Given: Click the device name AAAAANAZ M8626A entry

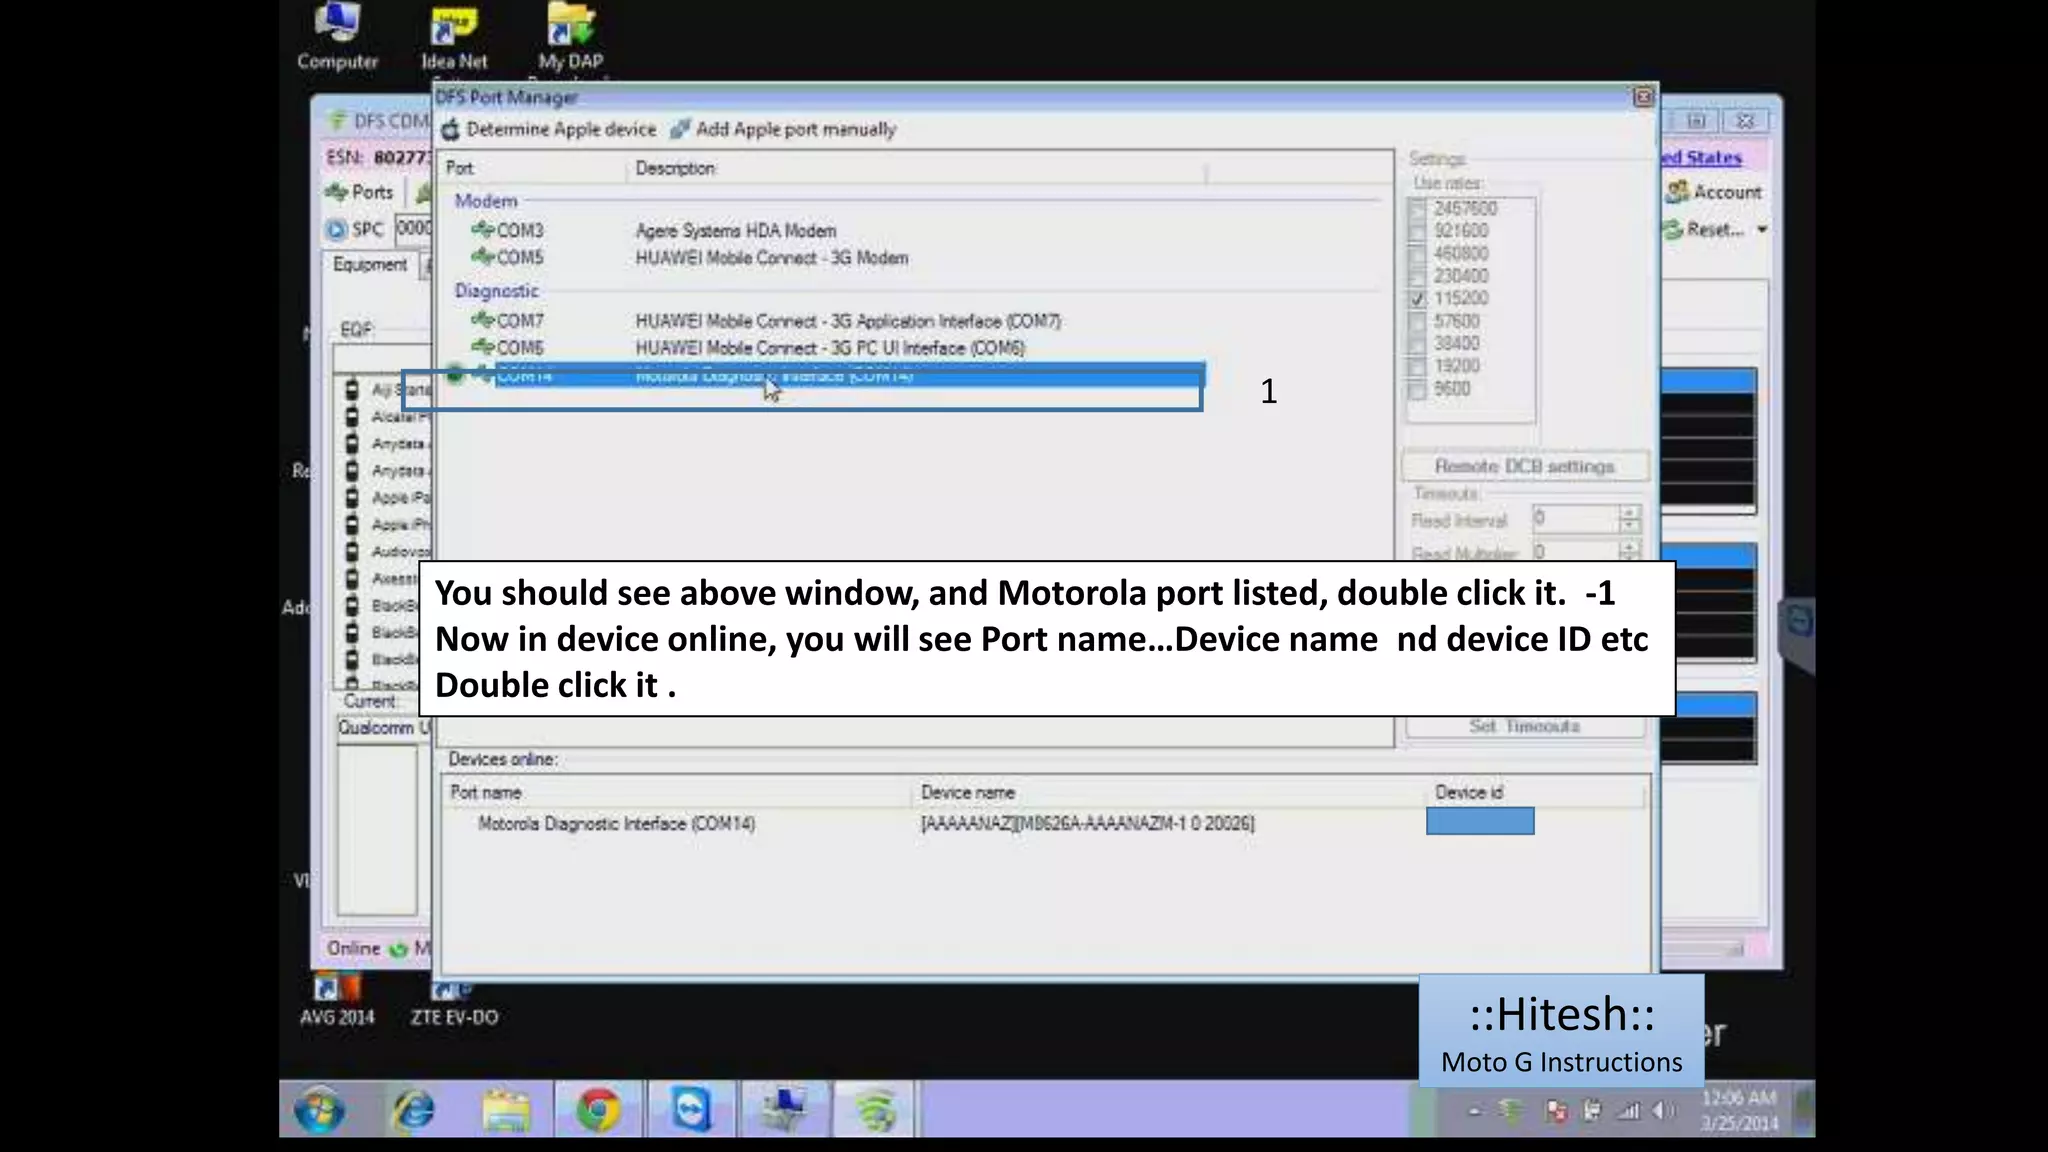Looking at the screenshot, I should 1087,824.
